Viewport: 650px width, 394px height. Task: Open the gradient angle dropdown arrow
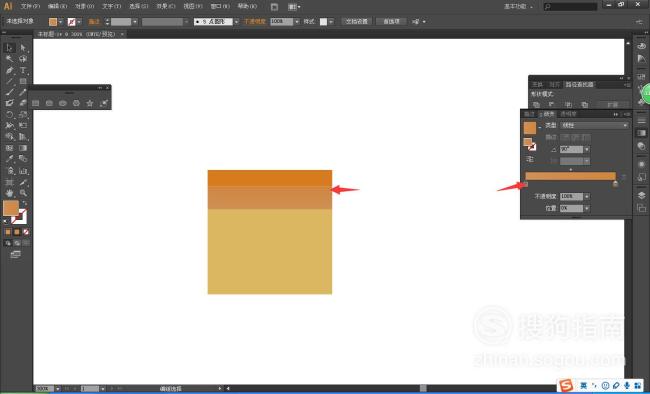click(x=587, y=150)
